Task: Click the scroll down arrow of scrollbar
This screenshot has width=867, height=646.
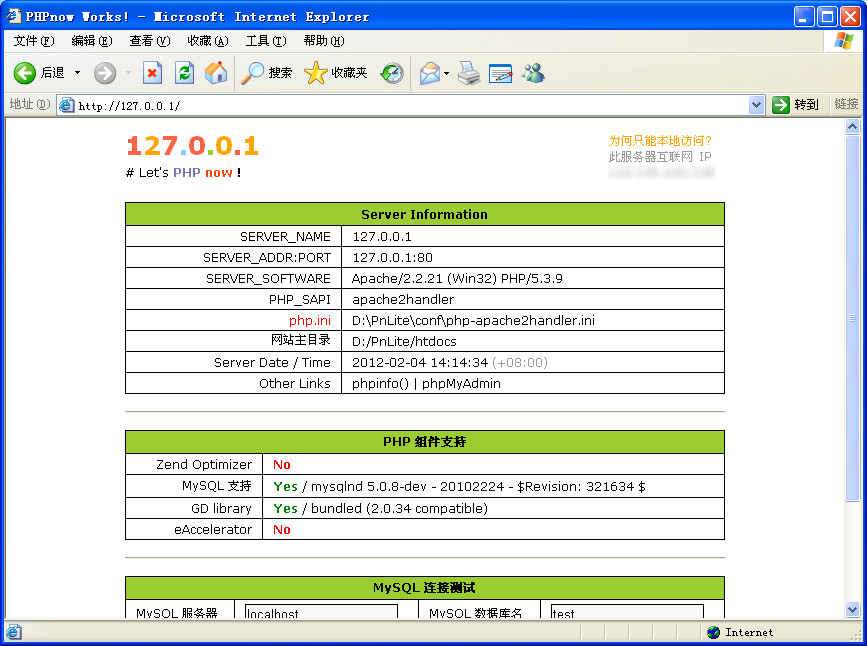Action: pyautogui.click(x=852, y=609)
